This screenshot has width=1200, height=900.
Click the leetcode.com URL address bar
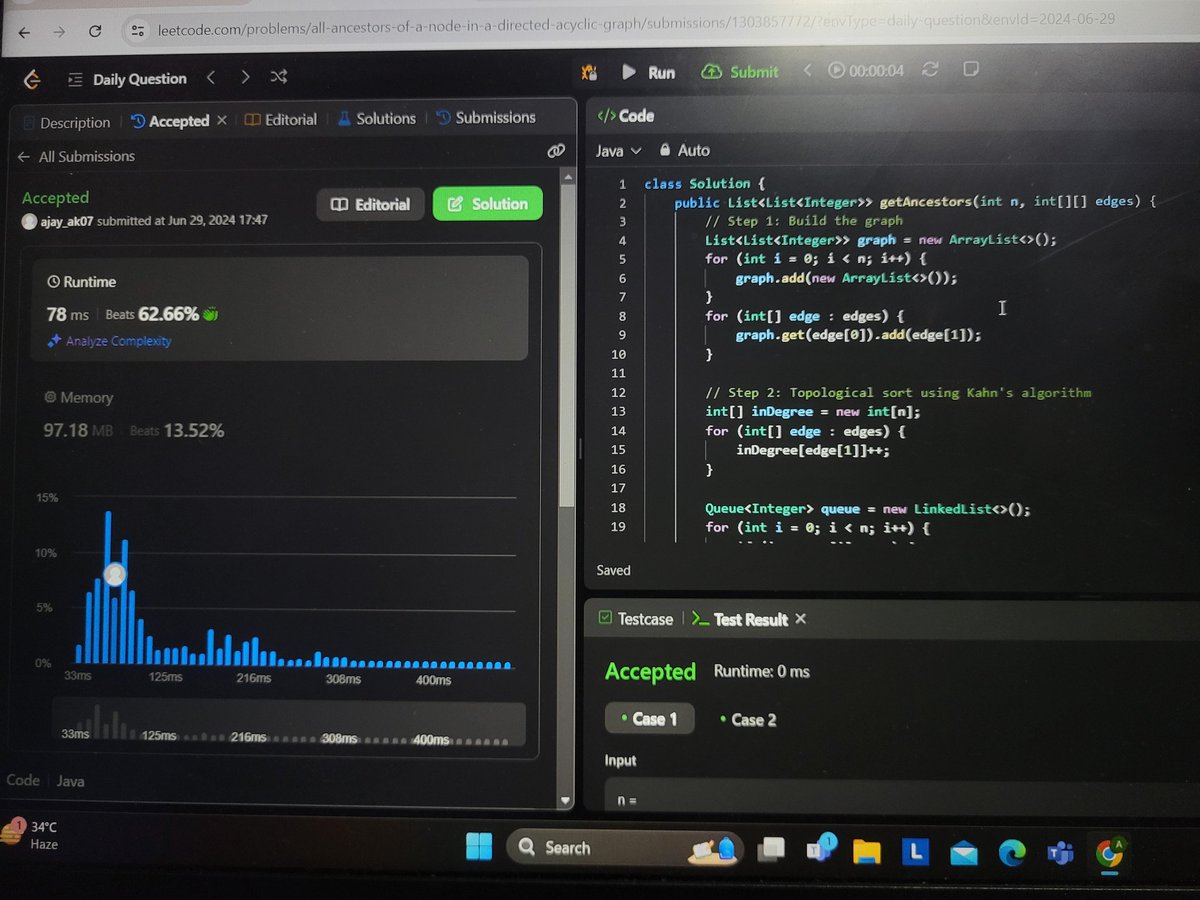coord(636,25)
